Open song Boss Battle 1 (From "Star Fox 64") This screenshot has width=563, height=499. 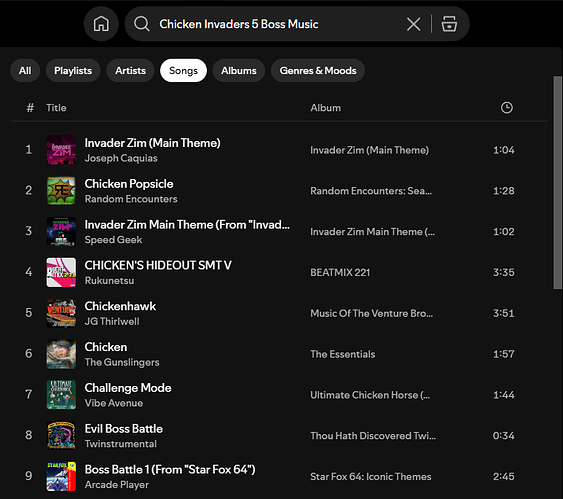pos(170,470)
